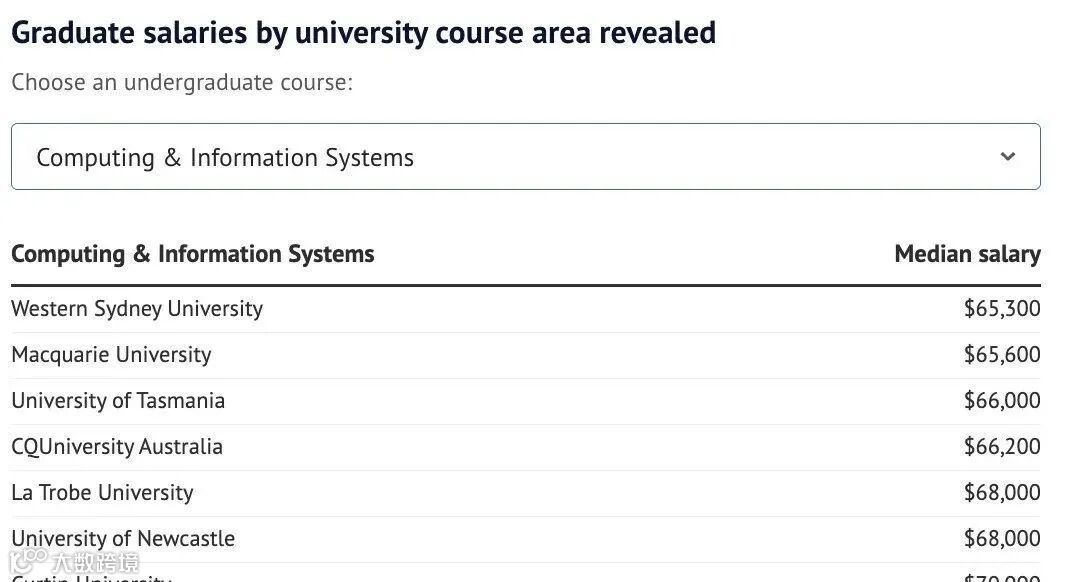The width and height of the screenshot is (1070, 582).
Task: Click La Trobe's $68,000 salary value
Action: (x=1002, y=492)
